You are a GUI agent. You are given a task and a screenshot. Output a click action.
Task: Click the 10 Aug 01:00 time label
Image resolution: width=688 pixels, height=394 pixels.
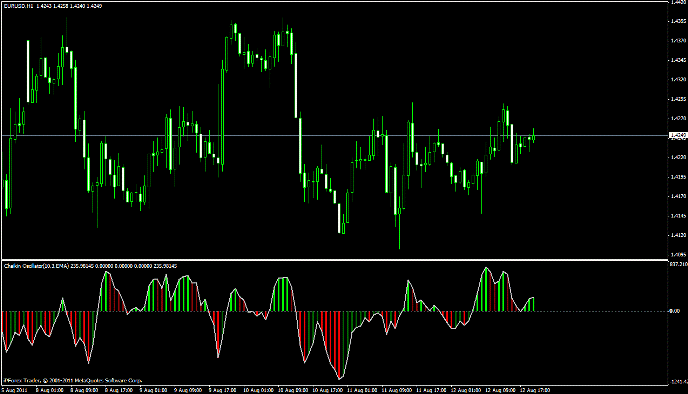point(258,390)
